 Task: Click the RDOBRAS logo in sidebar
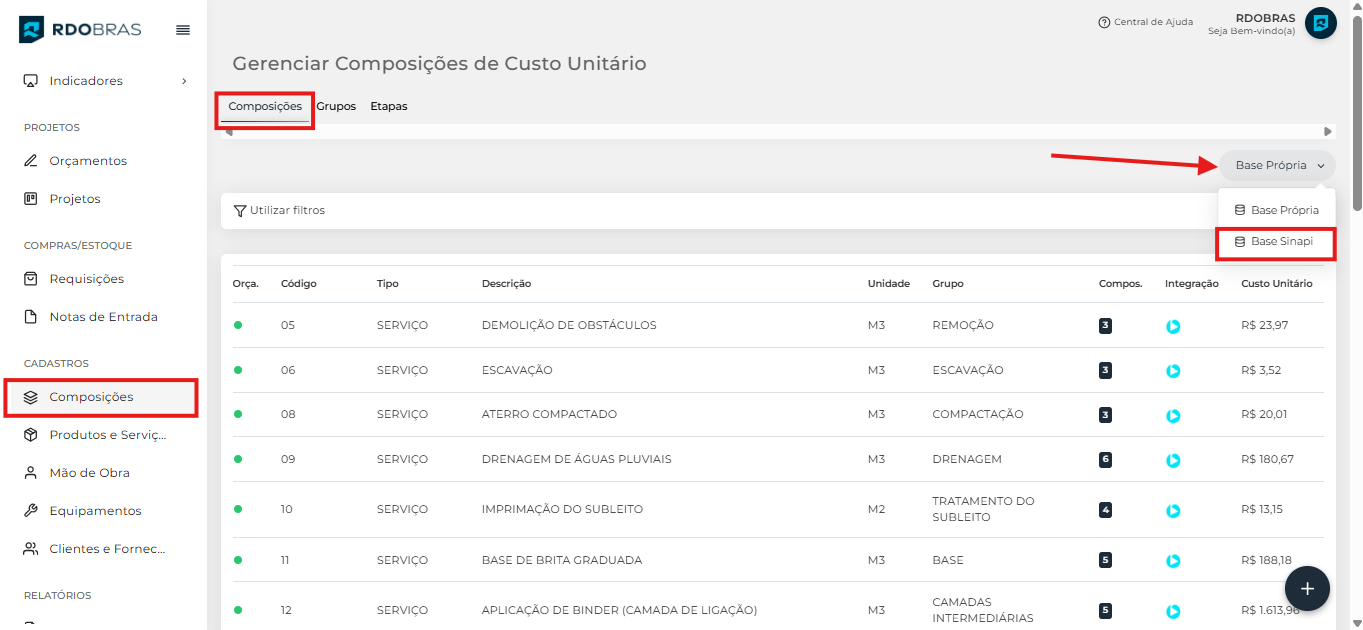[x=80, y=29]
